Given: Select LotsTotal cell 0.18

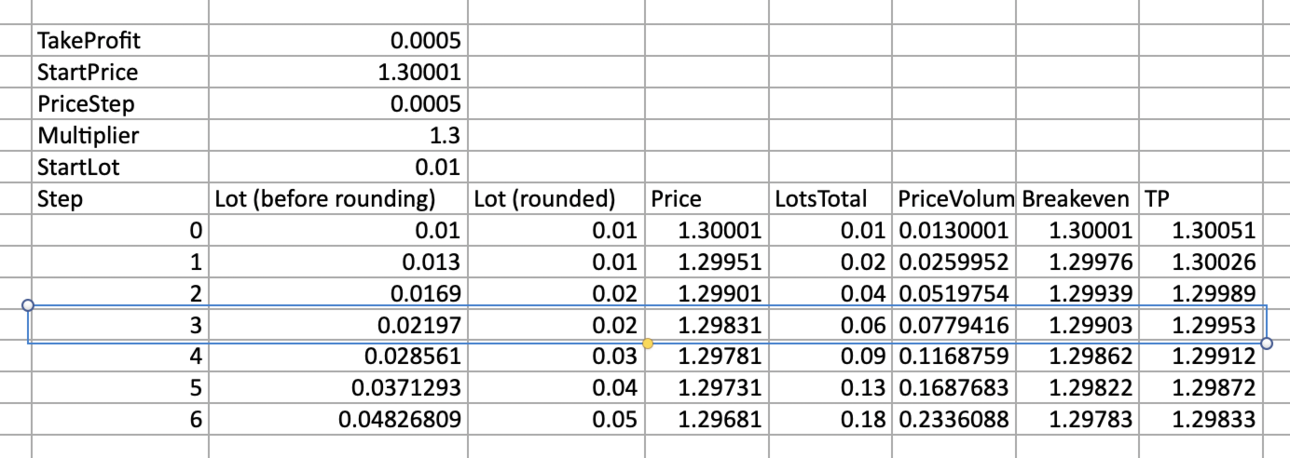Looking at the screenshot, I should pyautogui.click(x=832, y=419).
